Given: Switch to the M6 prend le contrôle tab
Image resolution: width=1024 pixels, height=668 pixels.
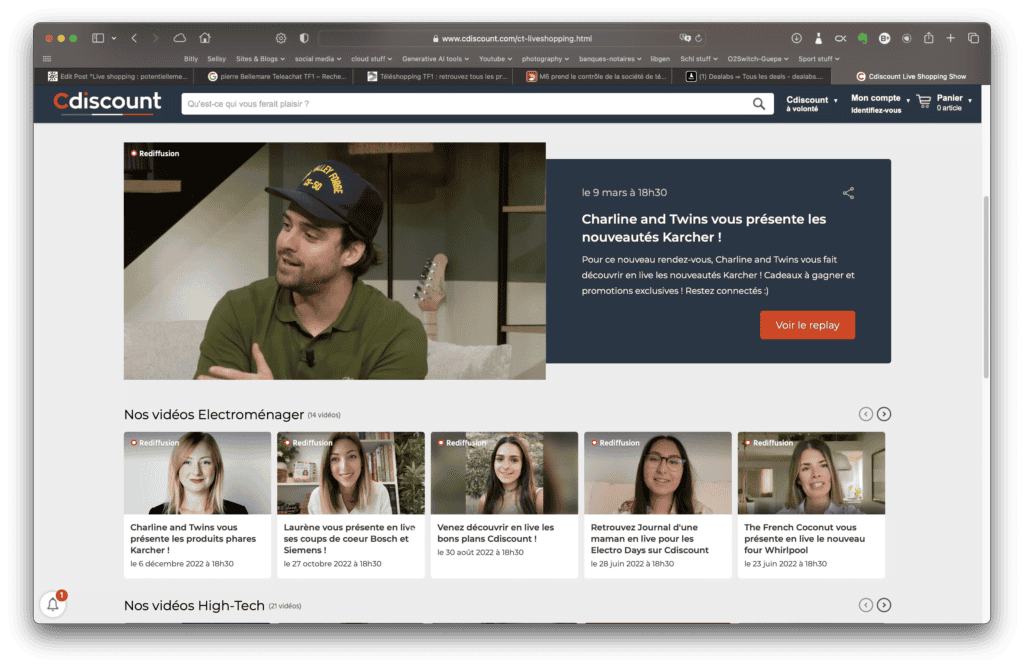Looking at the screenshot, I should [x=597, y=76].
